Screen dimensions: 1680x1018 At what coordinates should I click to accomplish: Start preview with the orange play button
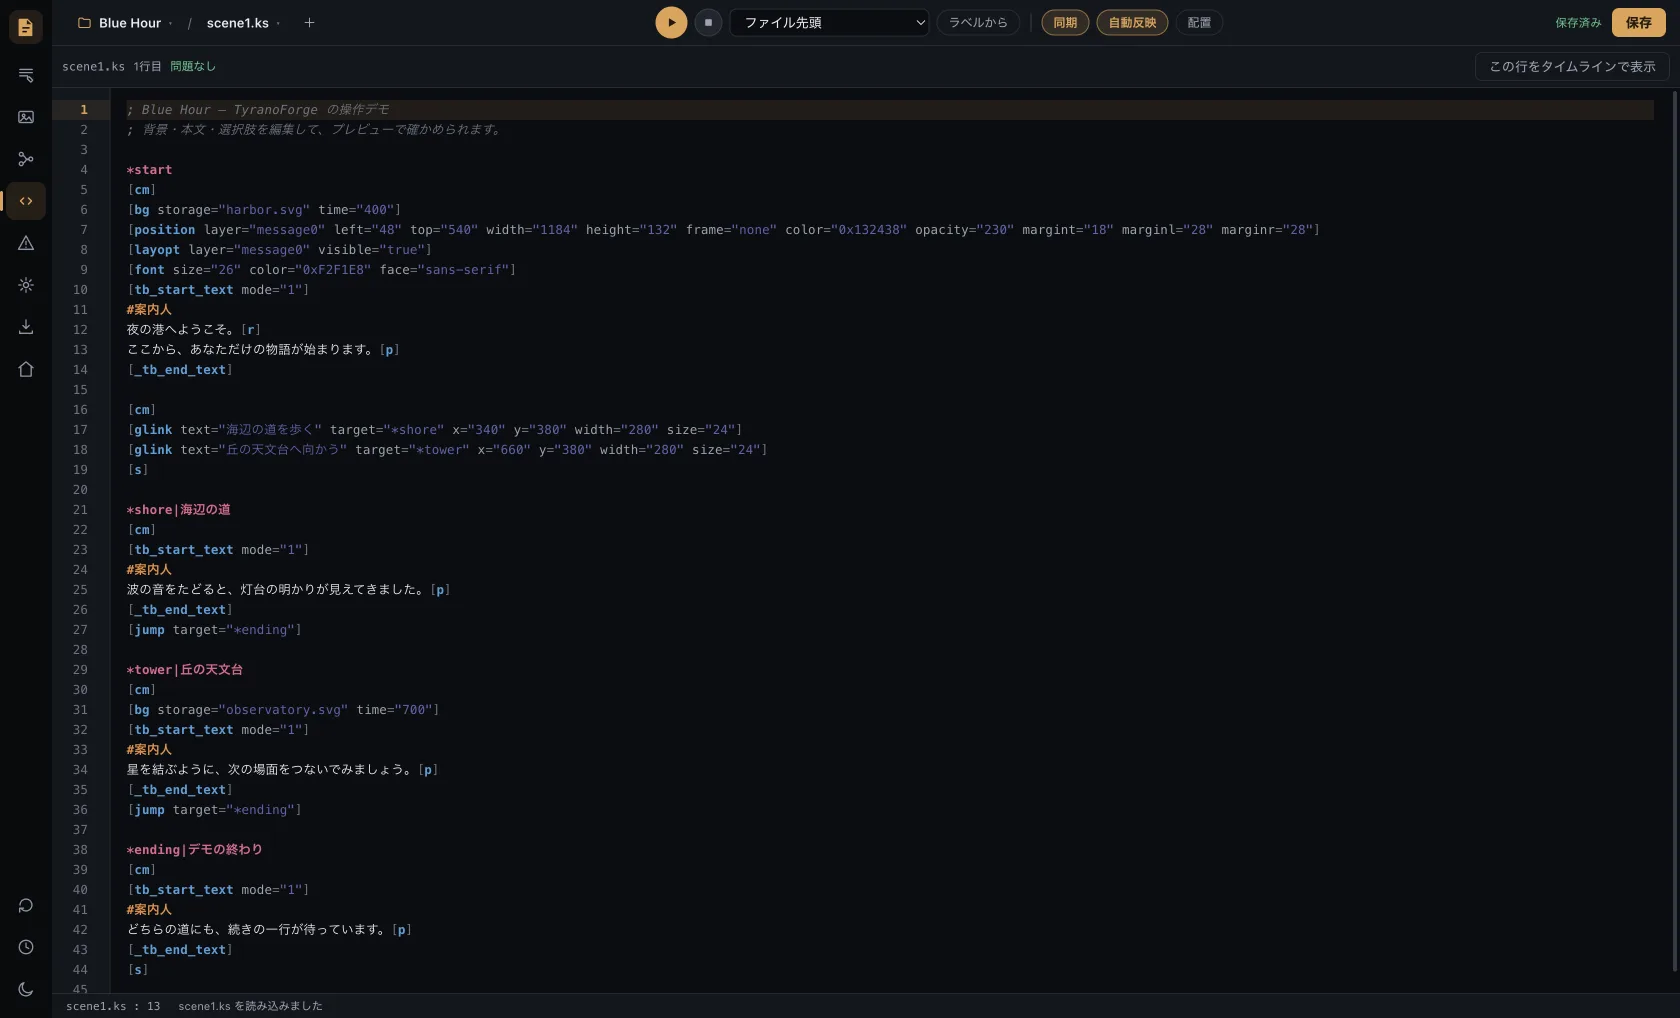point(671,22)
